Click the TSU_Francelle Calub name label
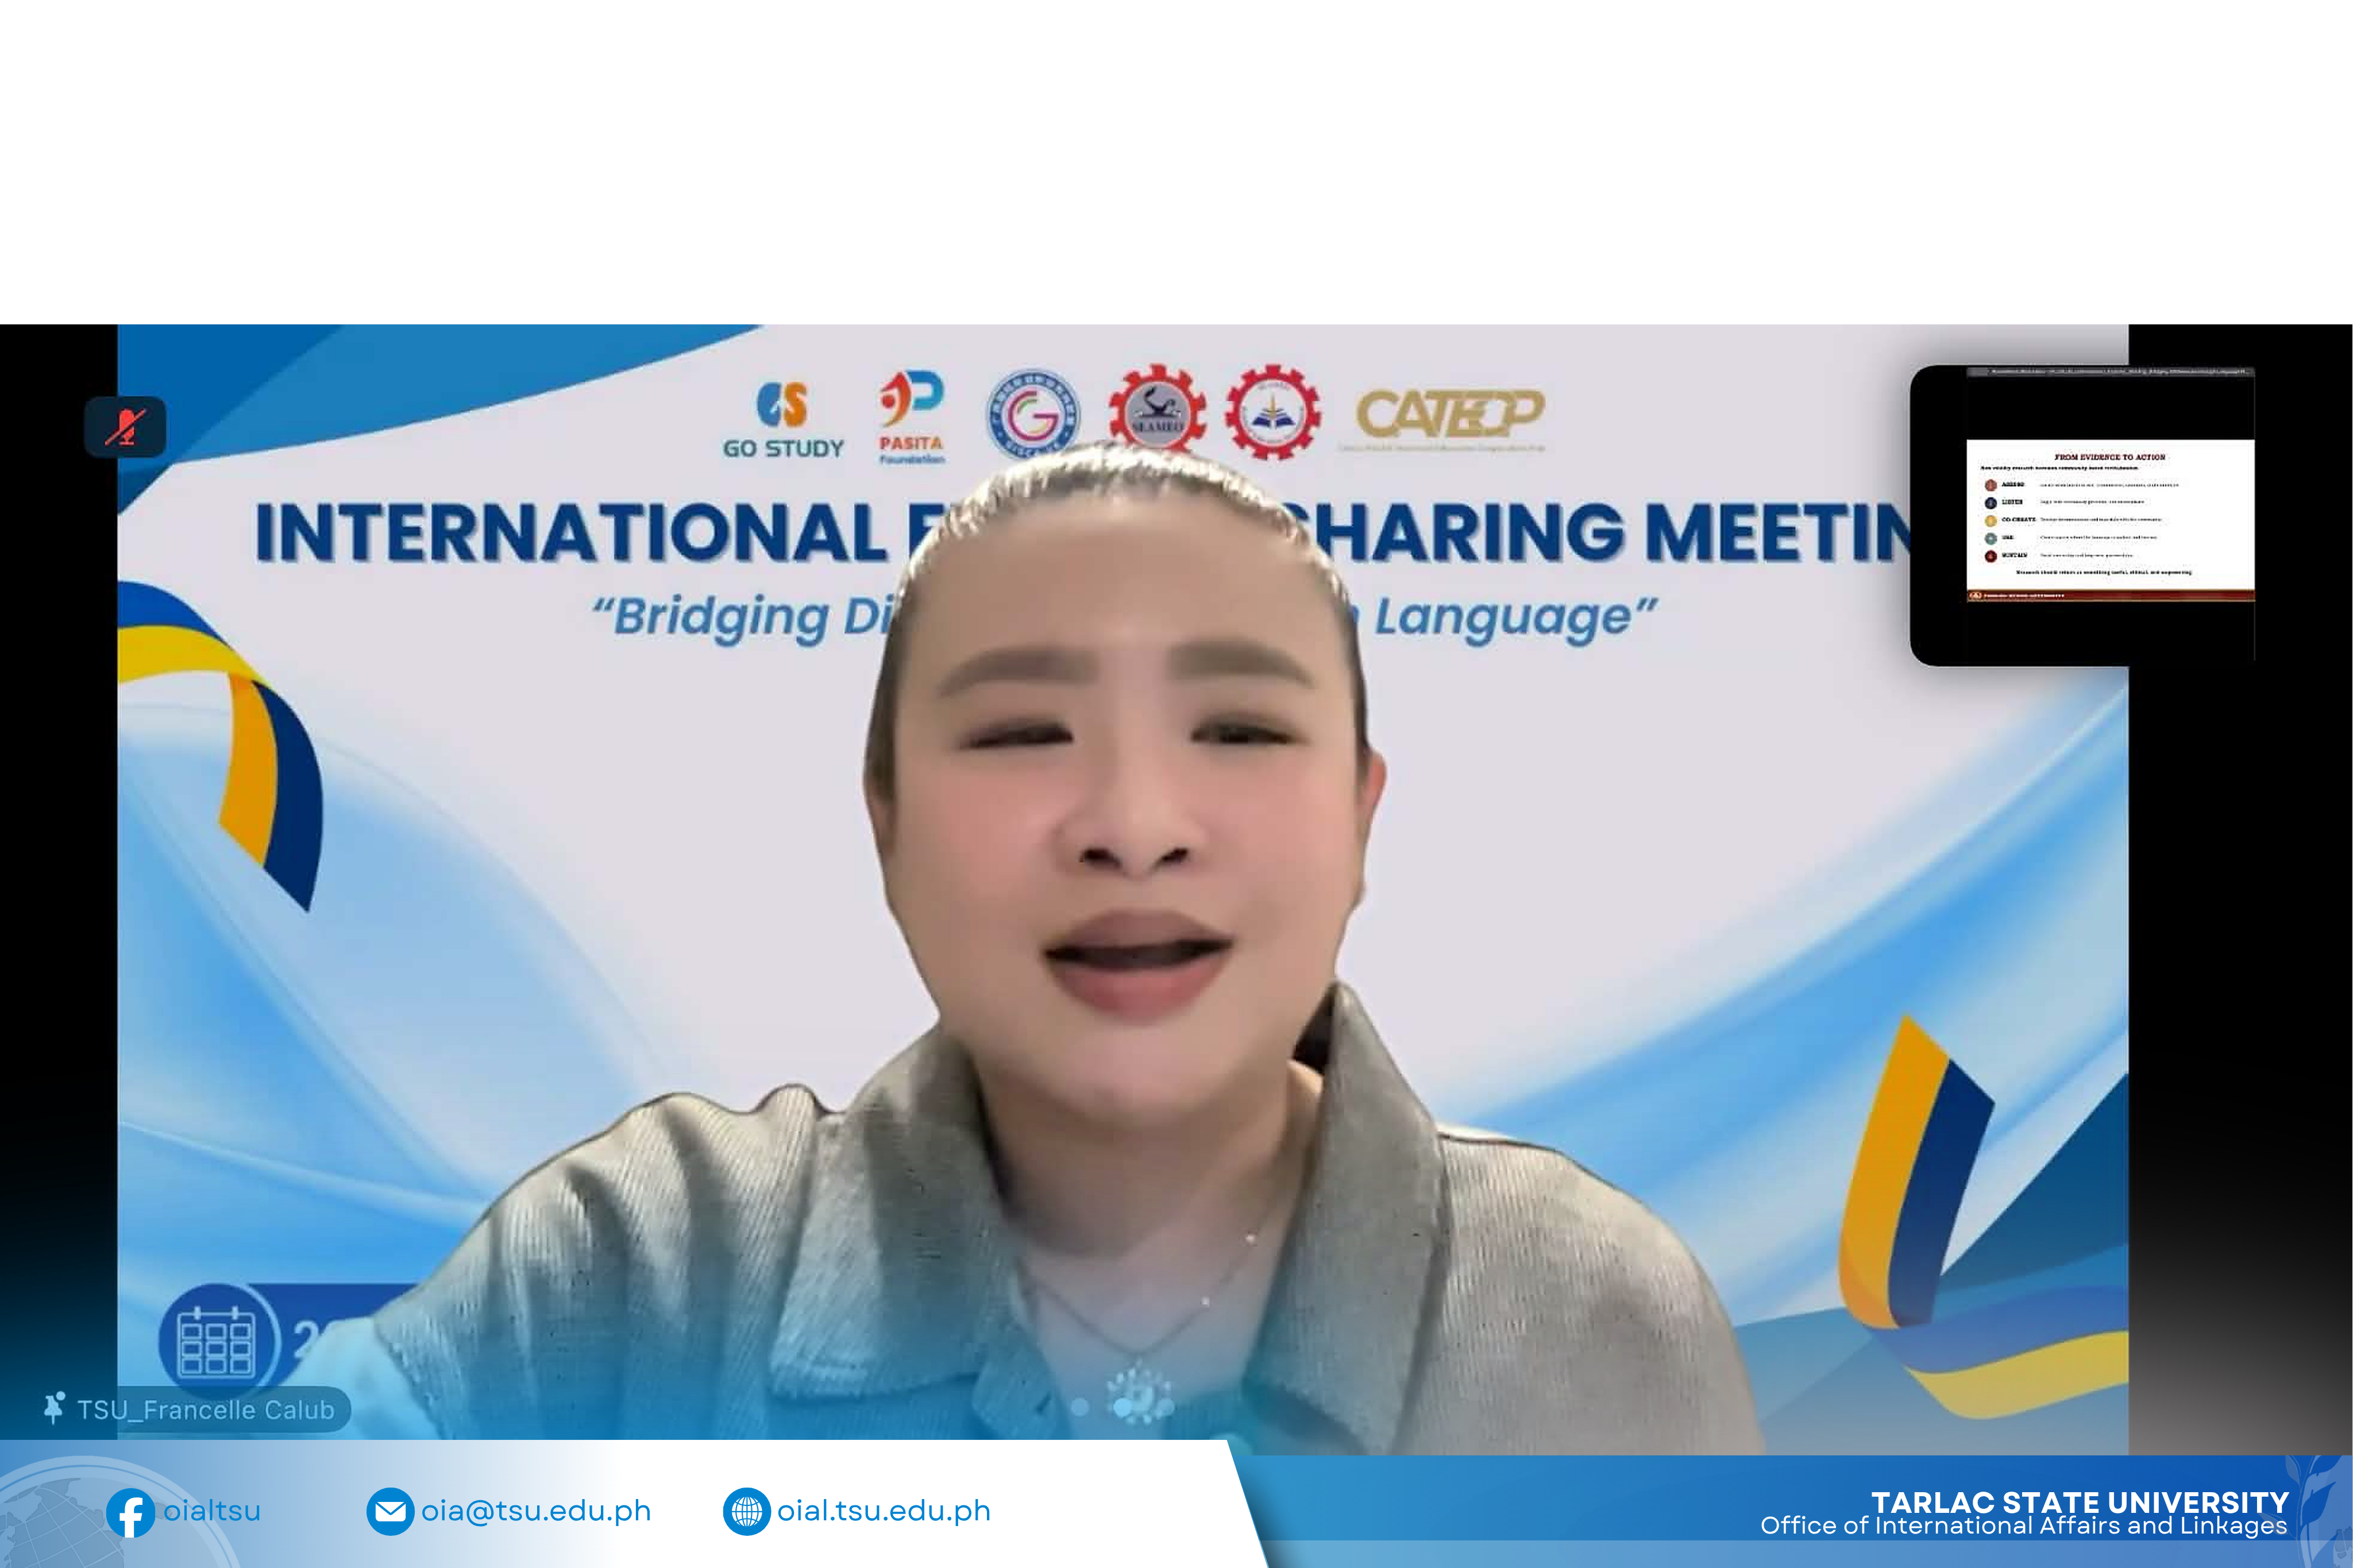 tap(206, 1410)
